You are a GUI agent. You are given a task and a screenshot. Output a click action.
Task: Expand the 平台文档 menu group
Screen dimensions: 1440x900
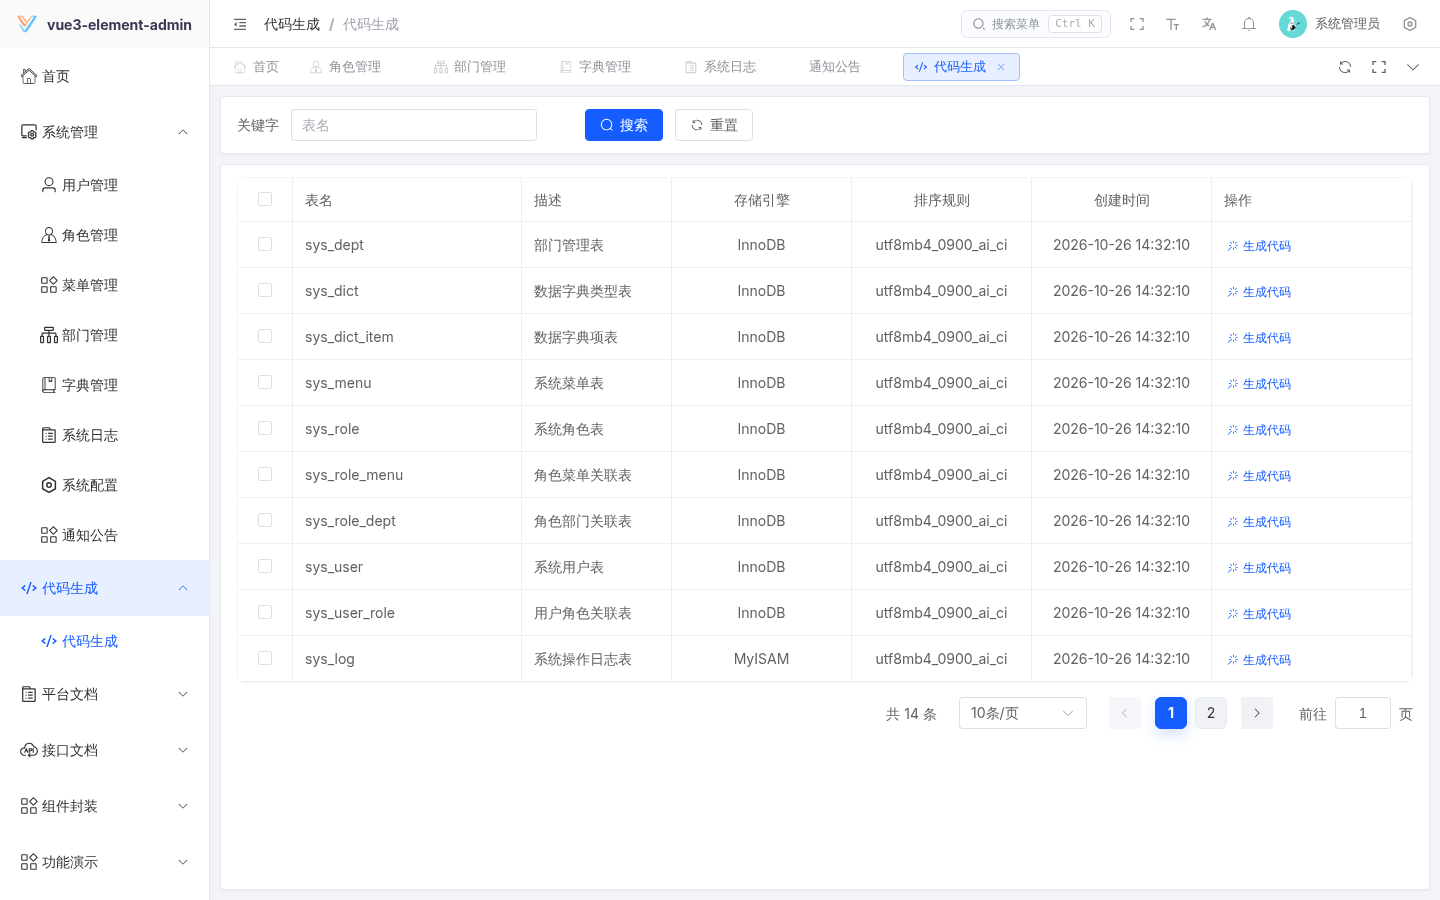coord(105,694)
